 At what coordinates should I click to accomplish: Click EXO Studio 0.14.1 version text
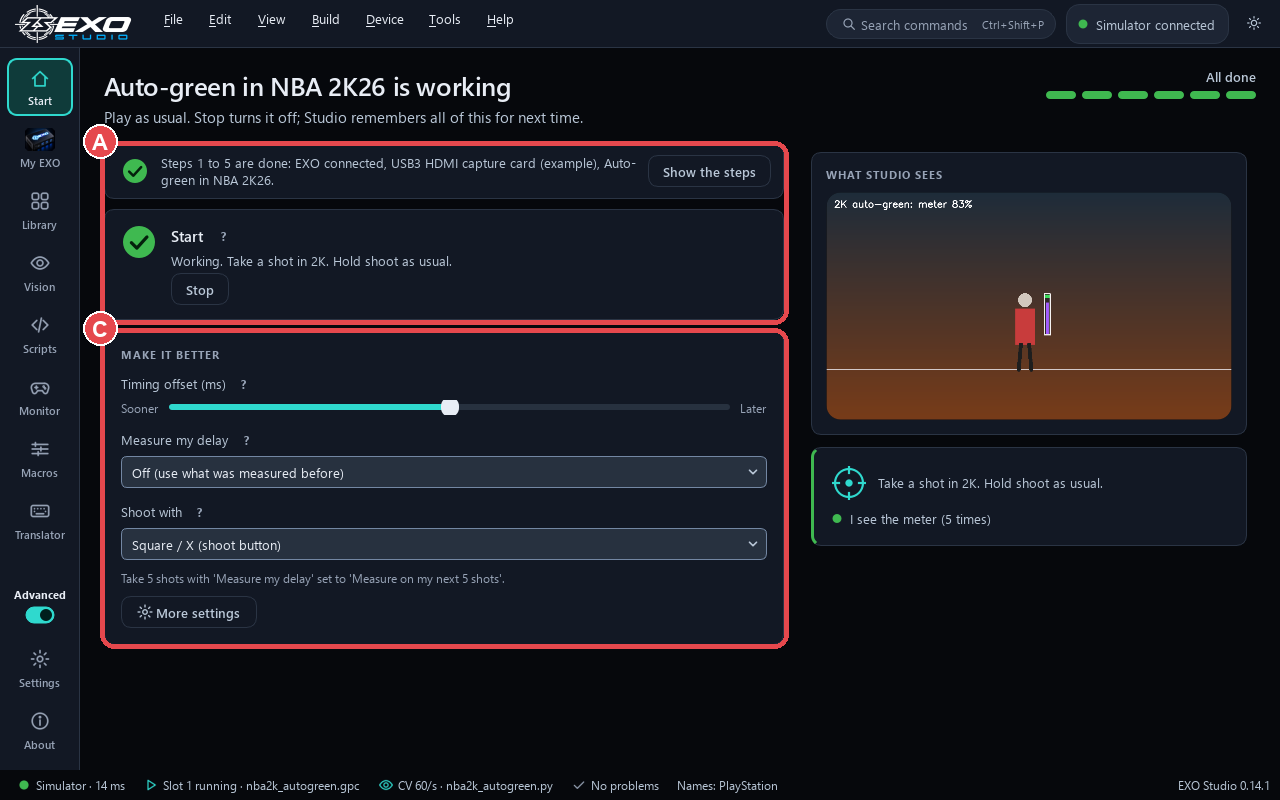coord(1223,786)
